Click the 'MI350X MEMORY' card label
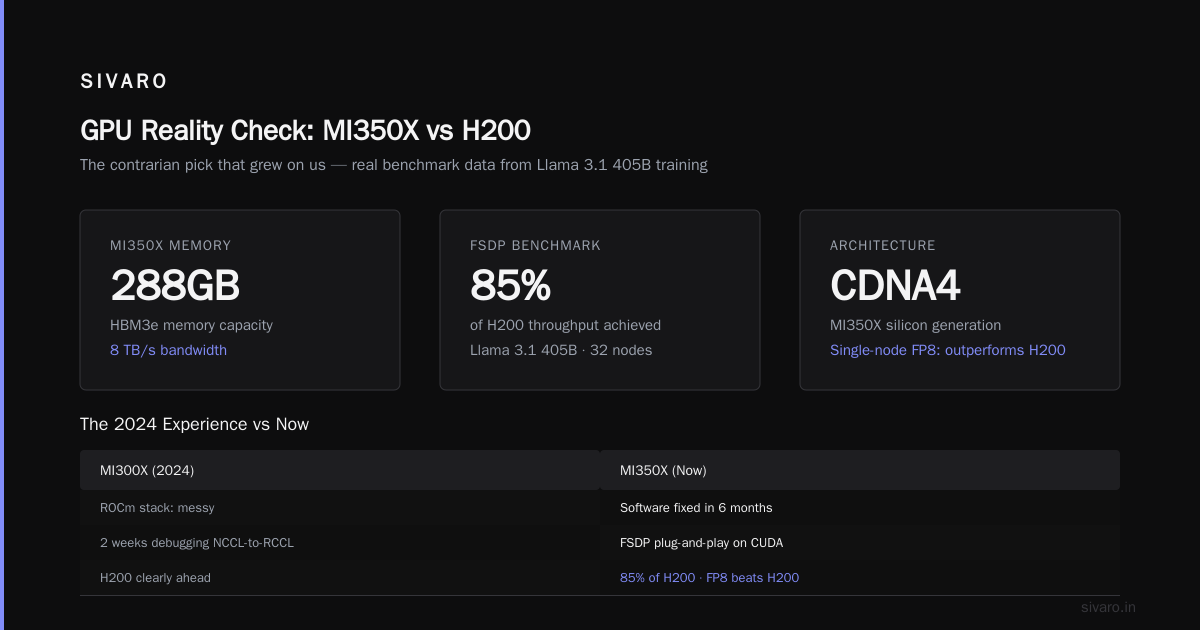Image resolution: width=1200 pixels, height=630 pixels. tap(170, 245)
